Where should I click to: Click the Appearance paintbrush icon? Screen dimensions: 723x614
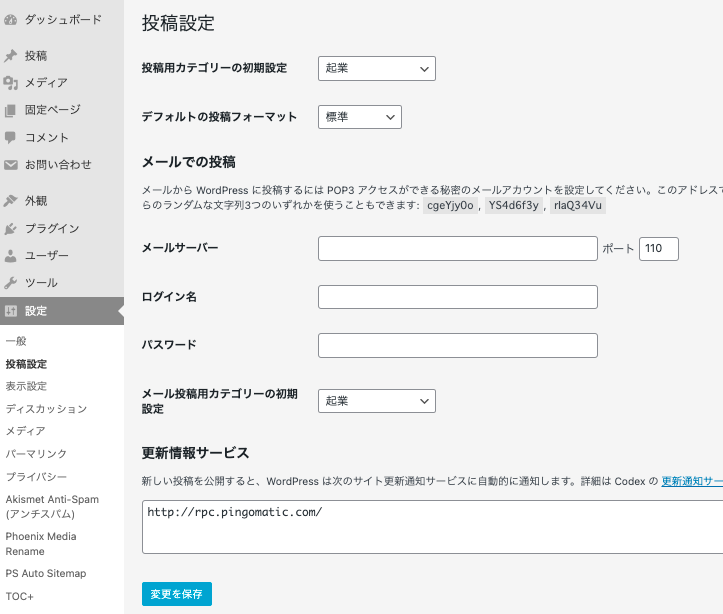tap(11, 201)
